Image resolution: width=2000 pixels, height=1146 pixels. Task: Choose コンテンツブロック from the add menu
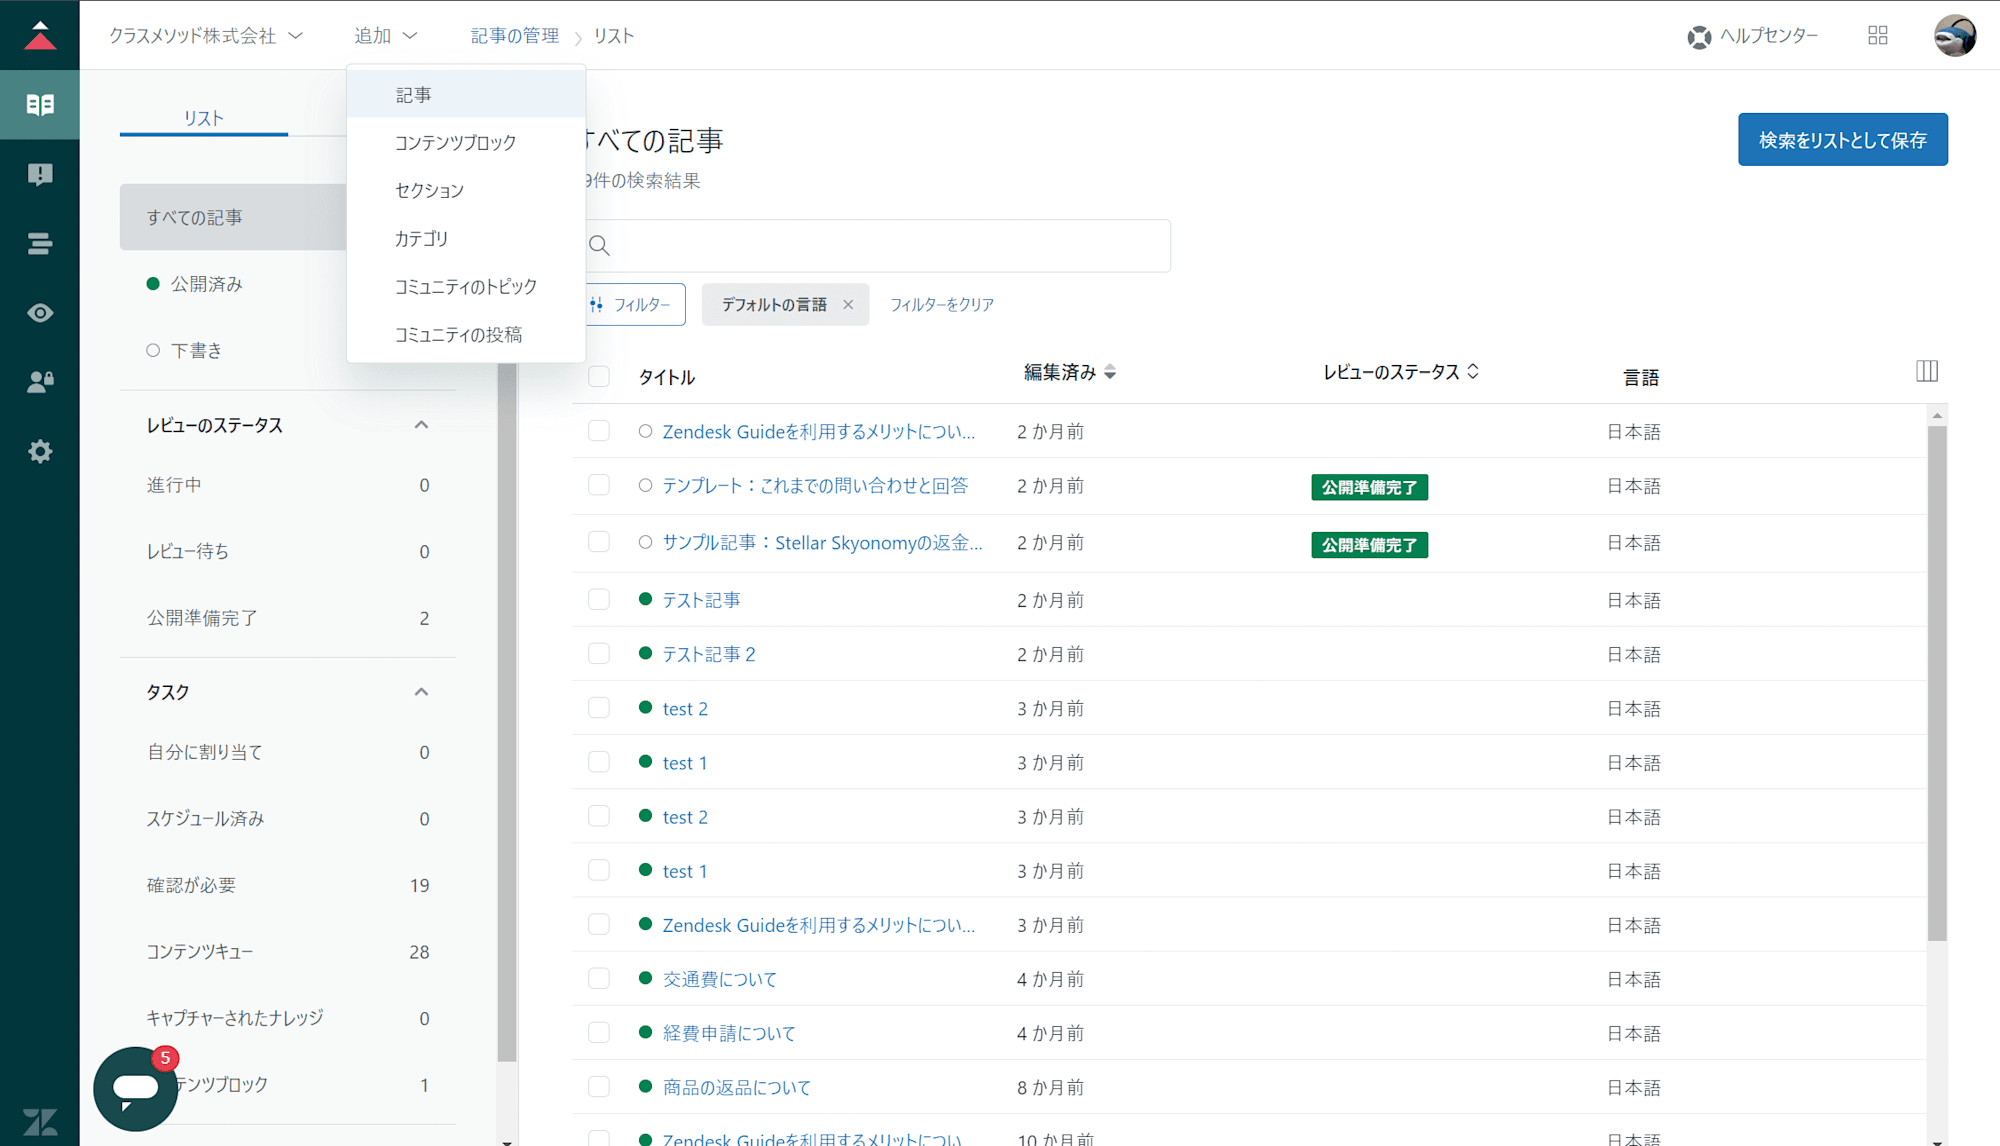tap(466, 142)
